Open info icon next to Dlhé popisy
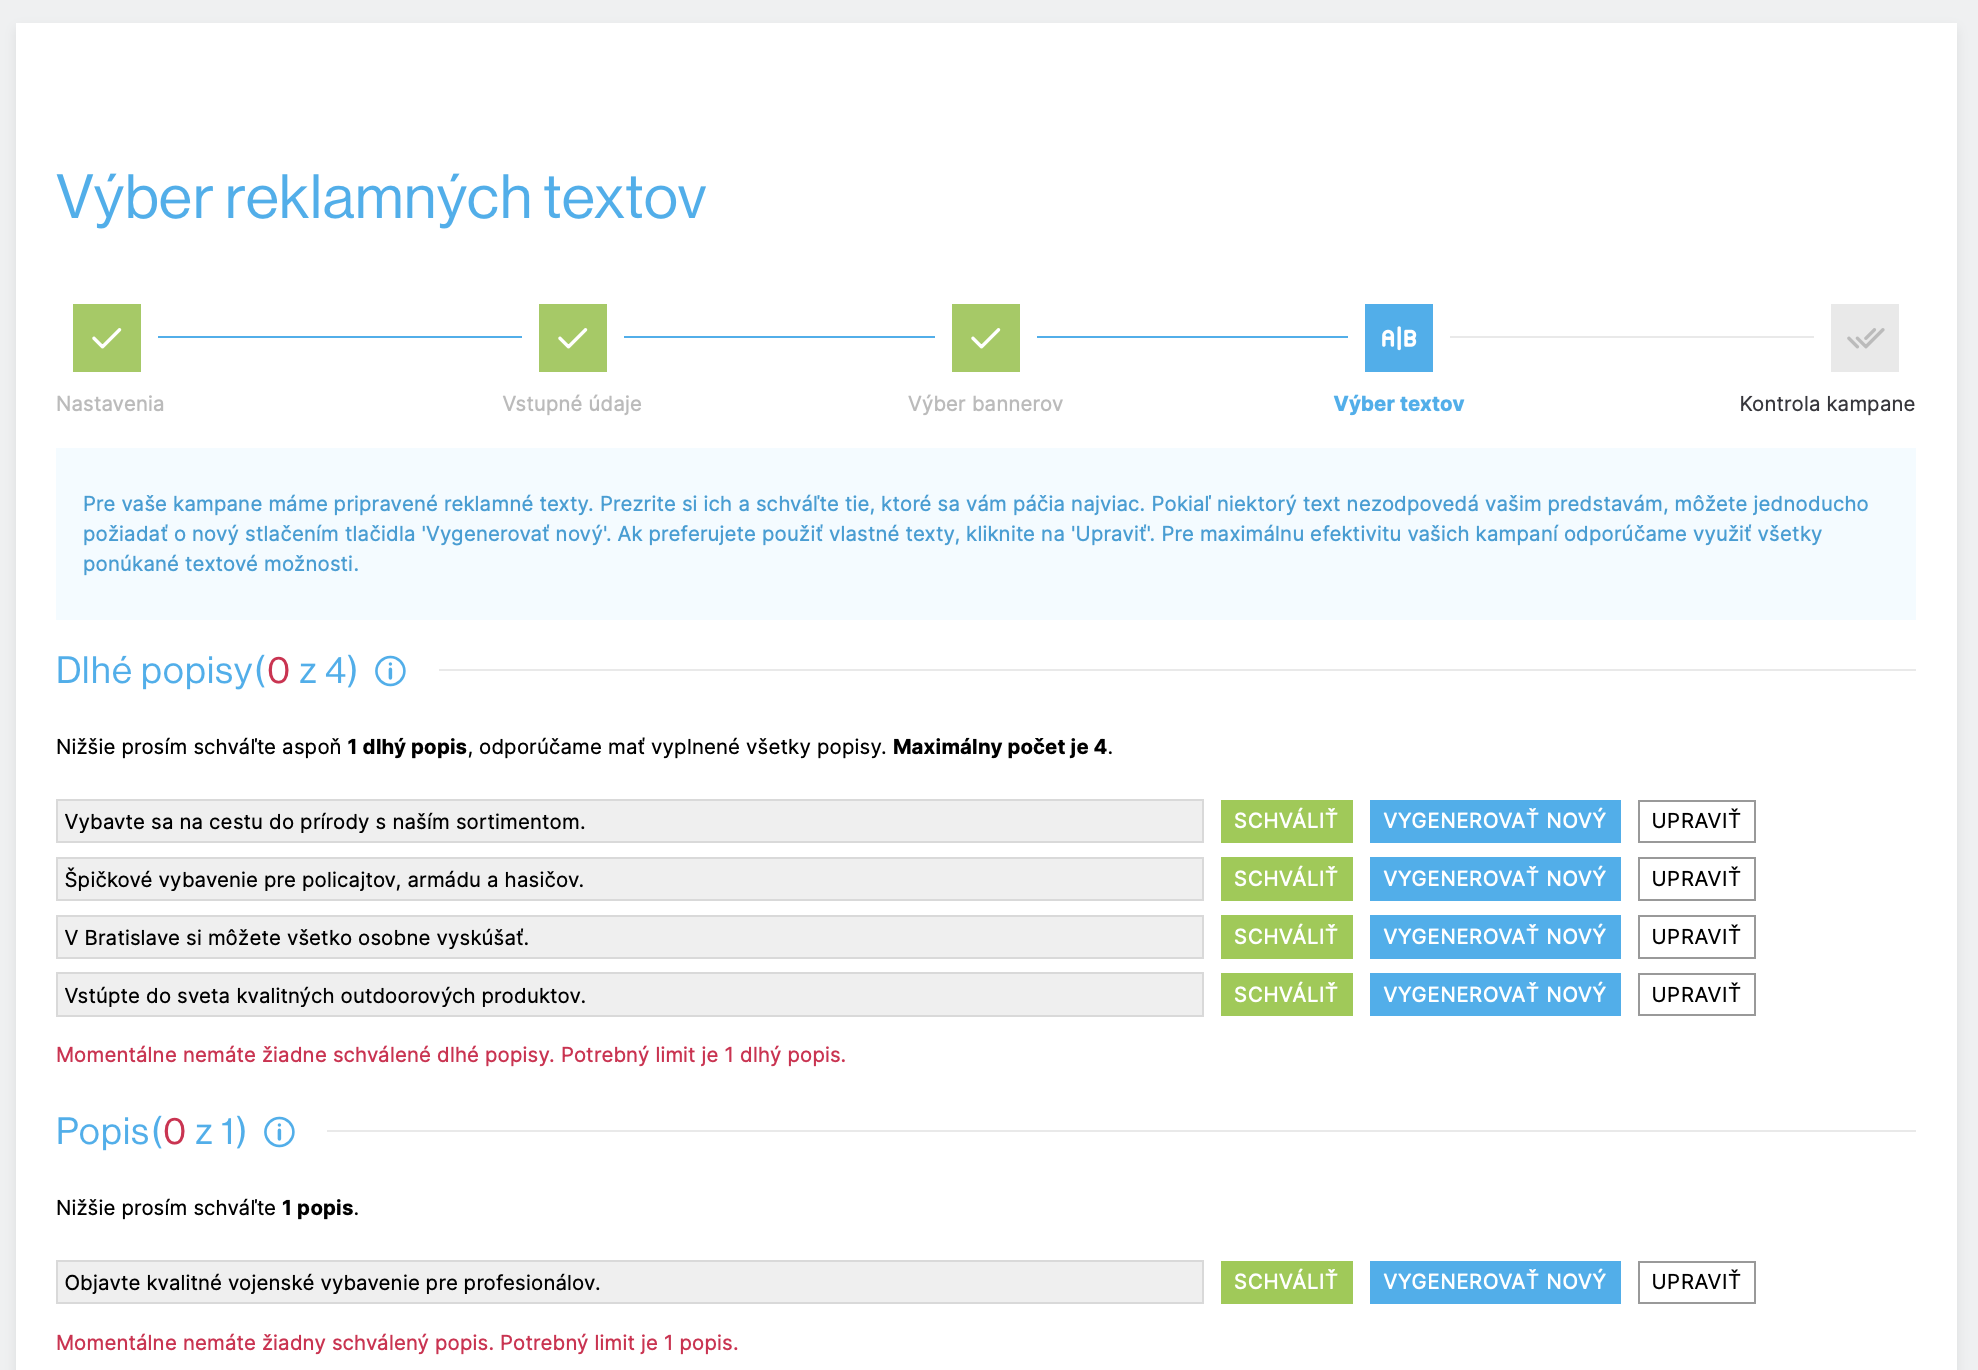Viewport: 1978px width, 1370px height. tap(391, 671)
